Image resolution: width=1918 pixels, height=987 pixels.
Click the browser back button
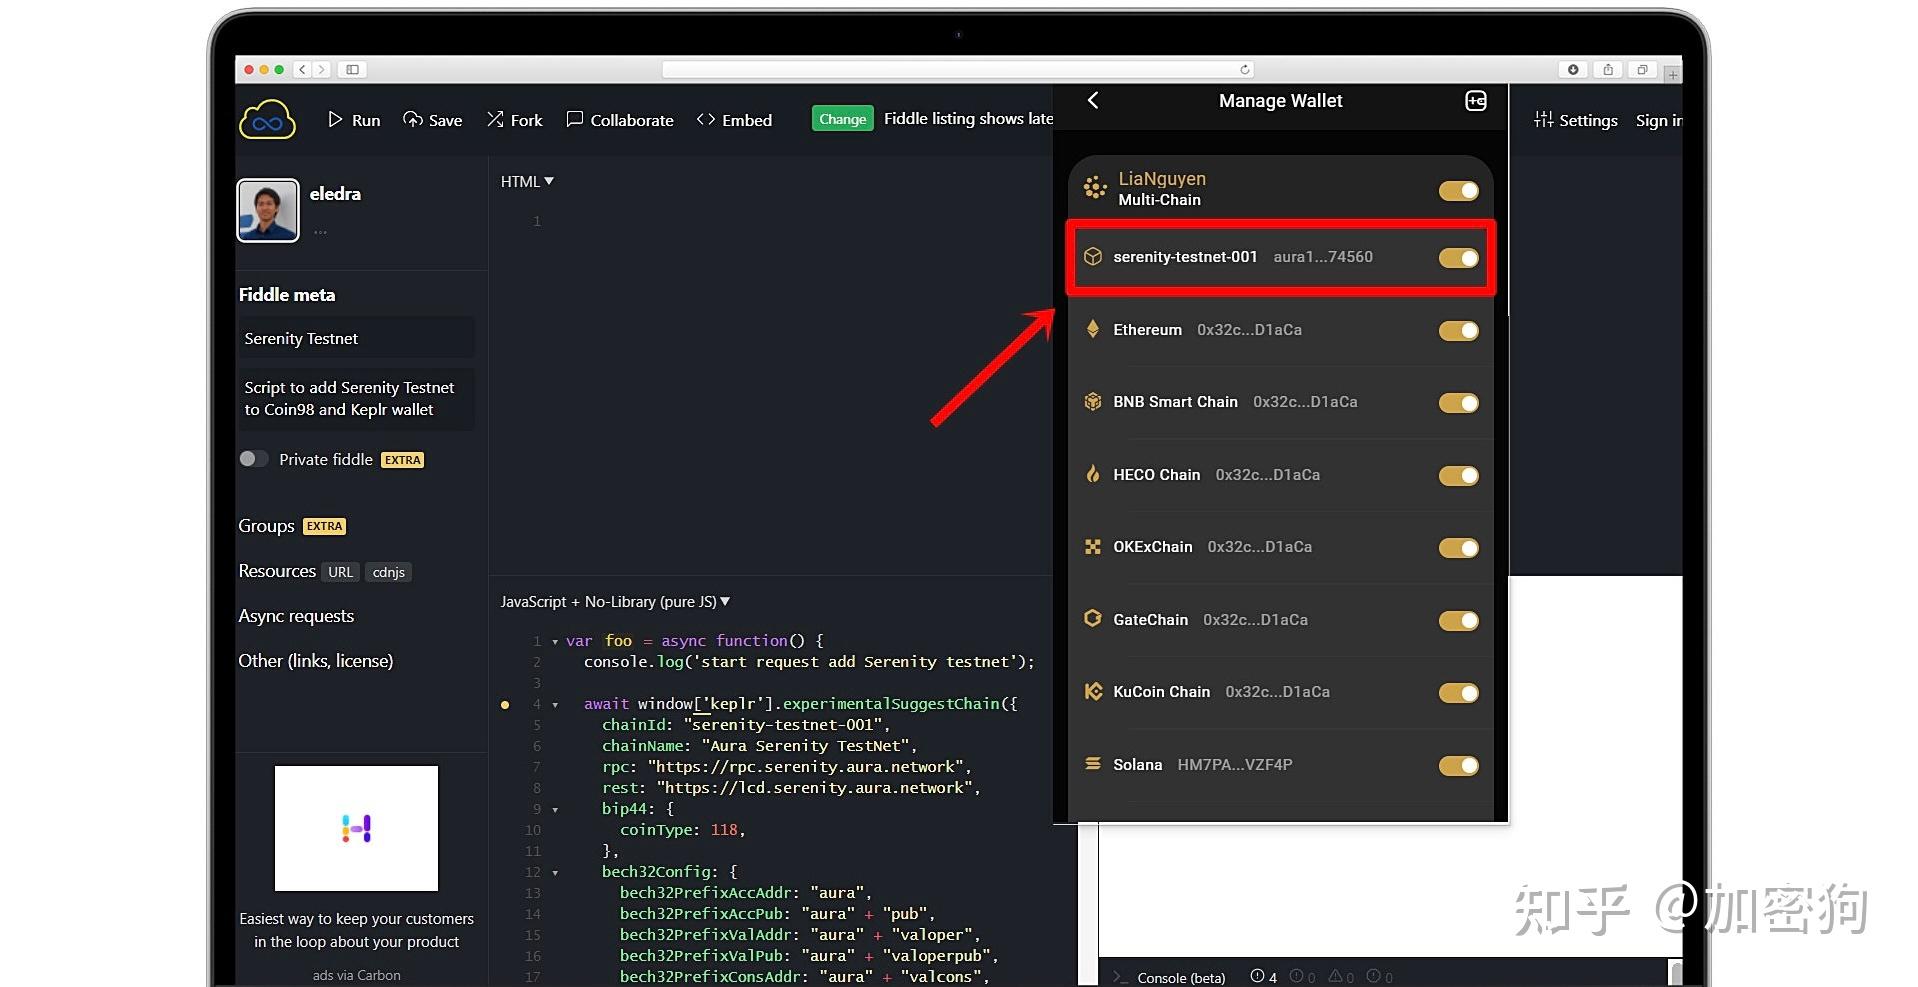tap(302, 69)
